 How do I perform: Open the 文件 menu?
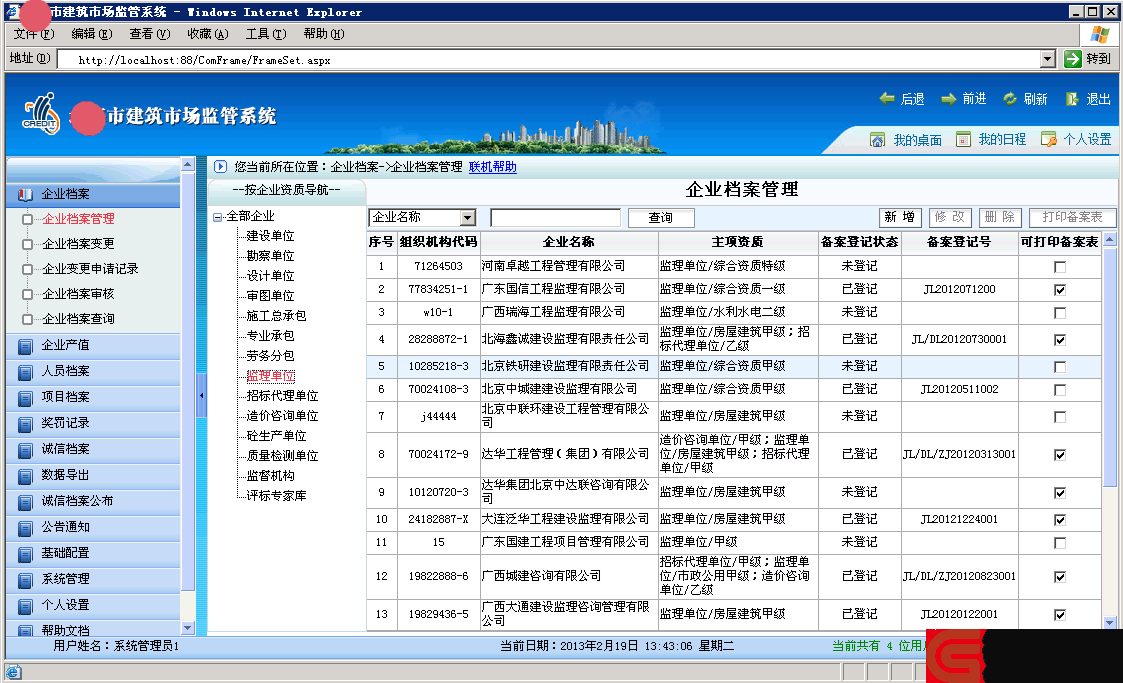coord(34,34)
